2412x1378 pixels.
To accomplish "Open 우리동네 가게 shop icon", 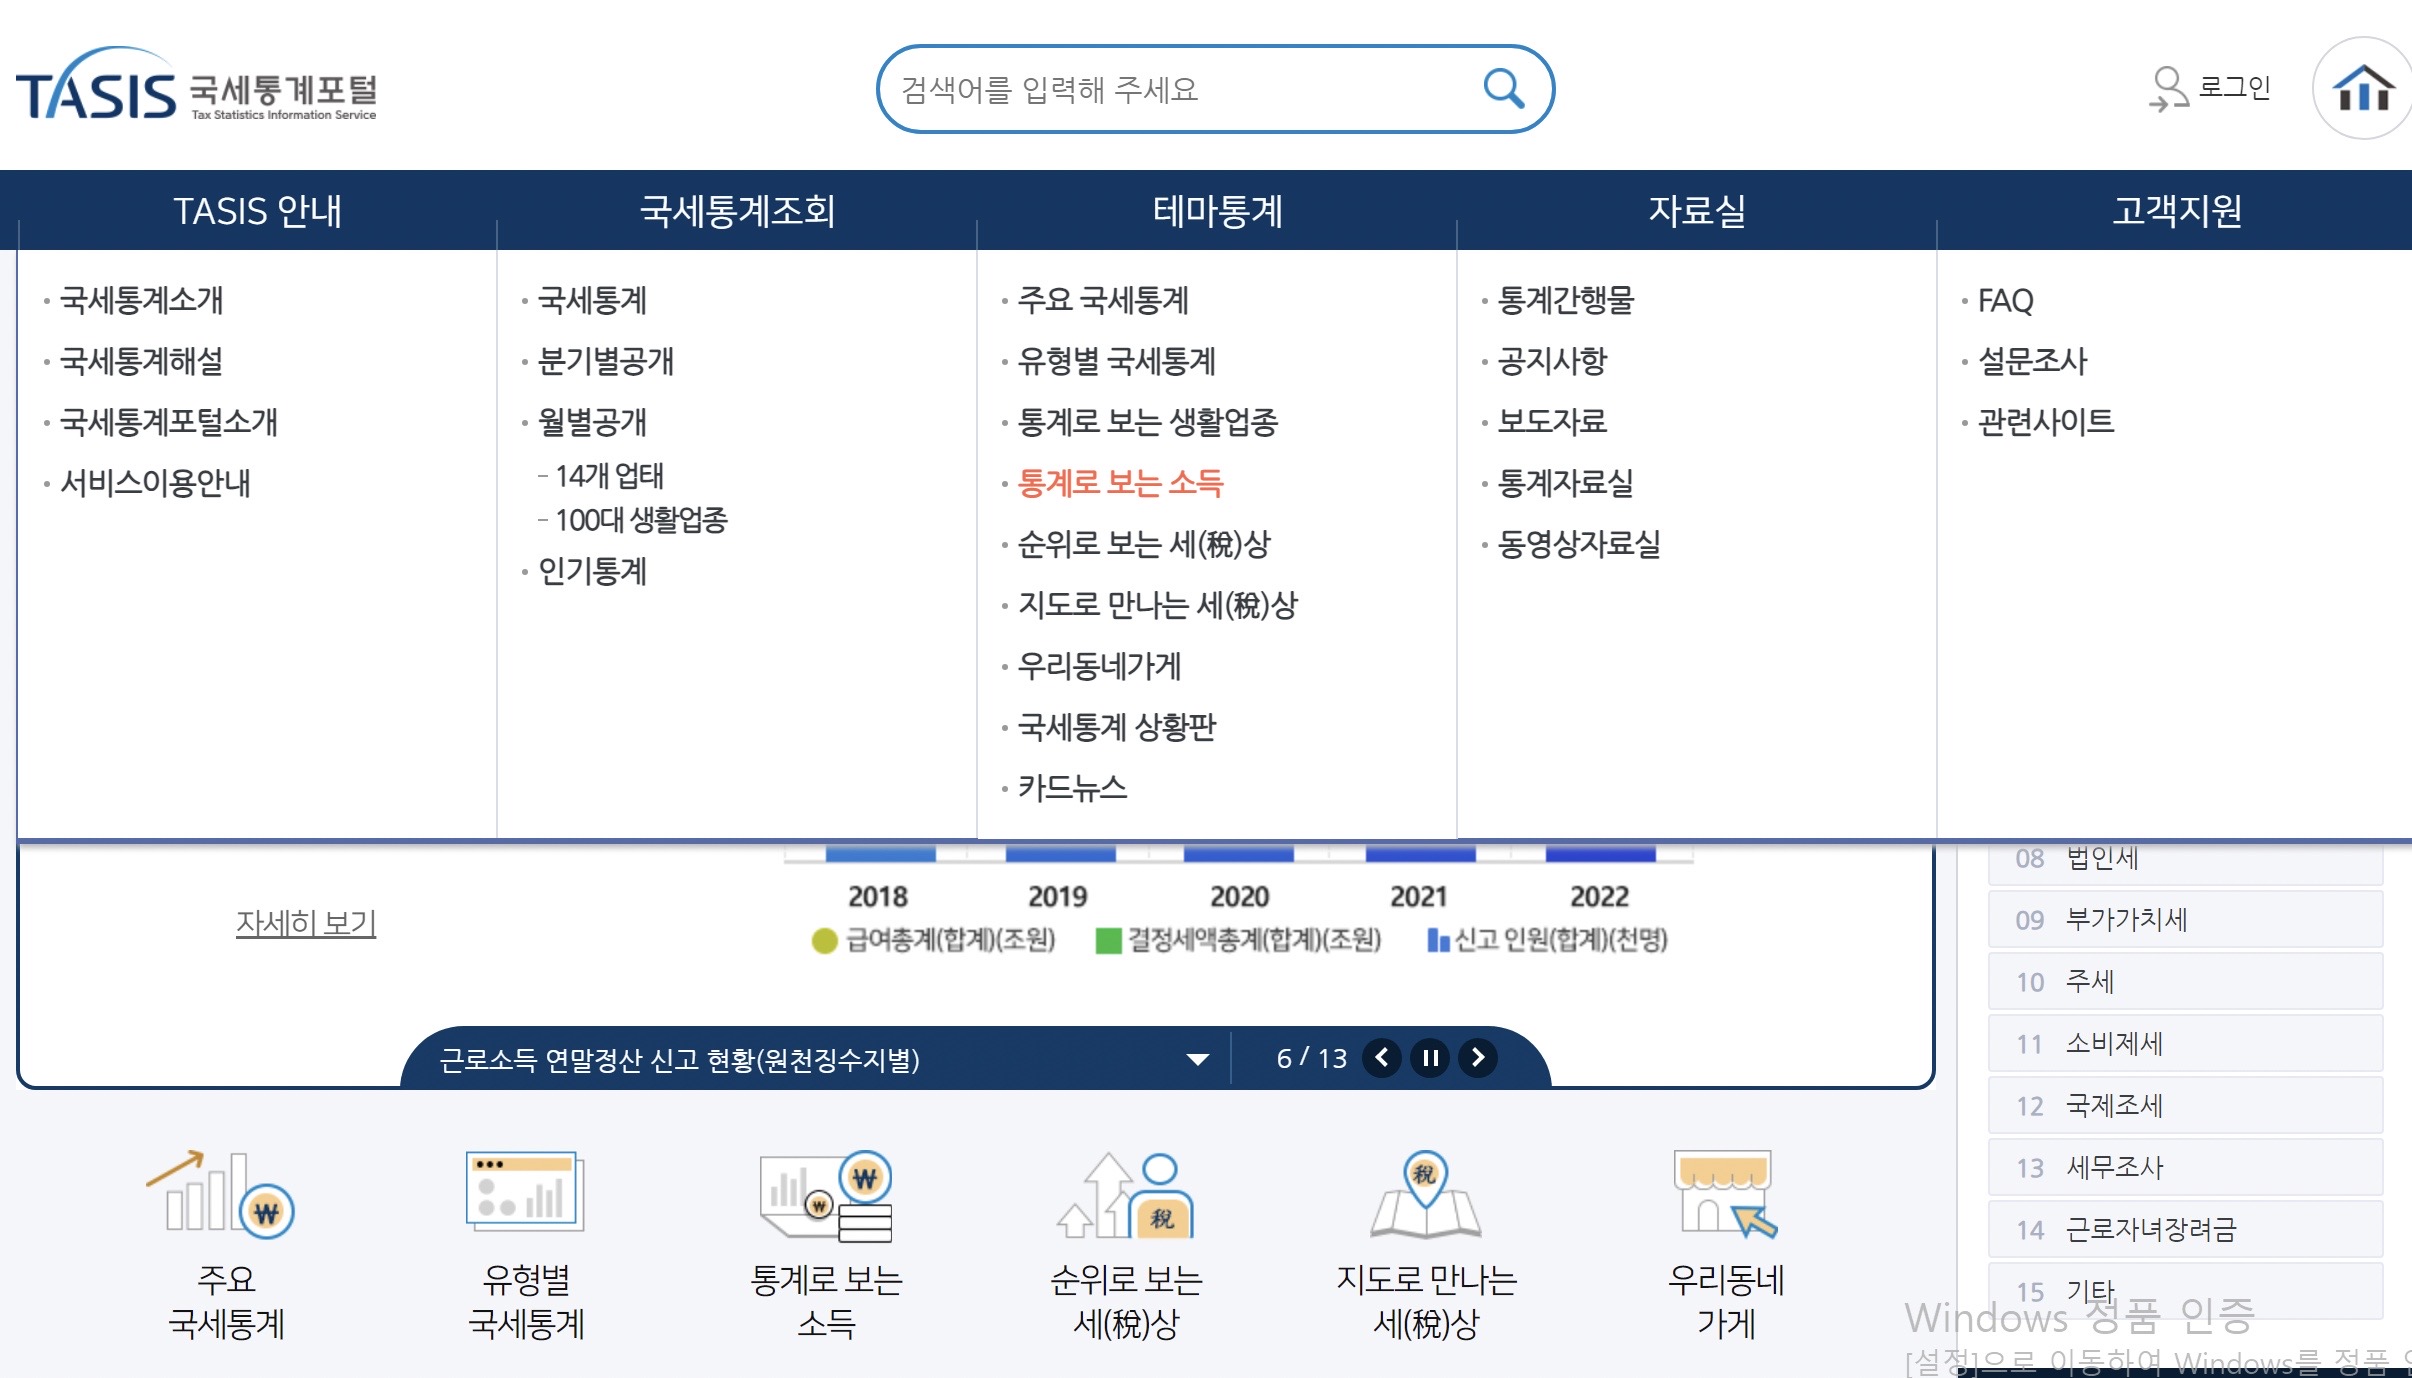I will point(1725,1195).
